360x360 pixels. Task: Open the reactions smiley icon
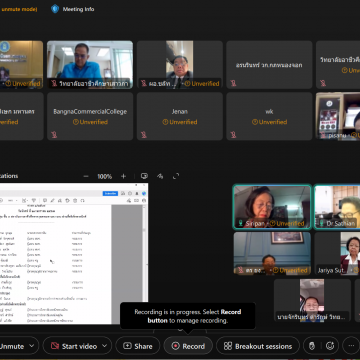click(330, 346)
